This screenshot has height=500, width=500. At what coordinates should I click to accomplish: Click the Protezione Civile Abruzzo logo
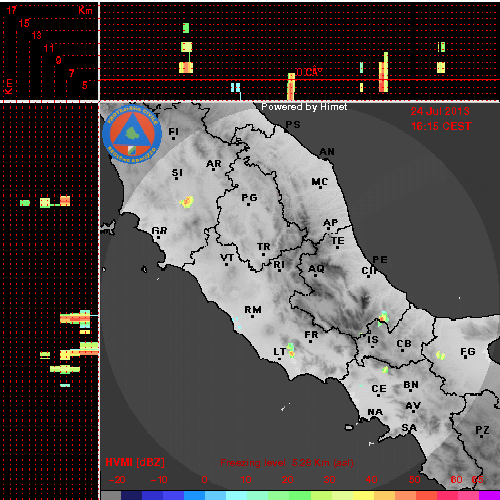[x=132, y=134]
